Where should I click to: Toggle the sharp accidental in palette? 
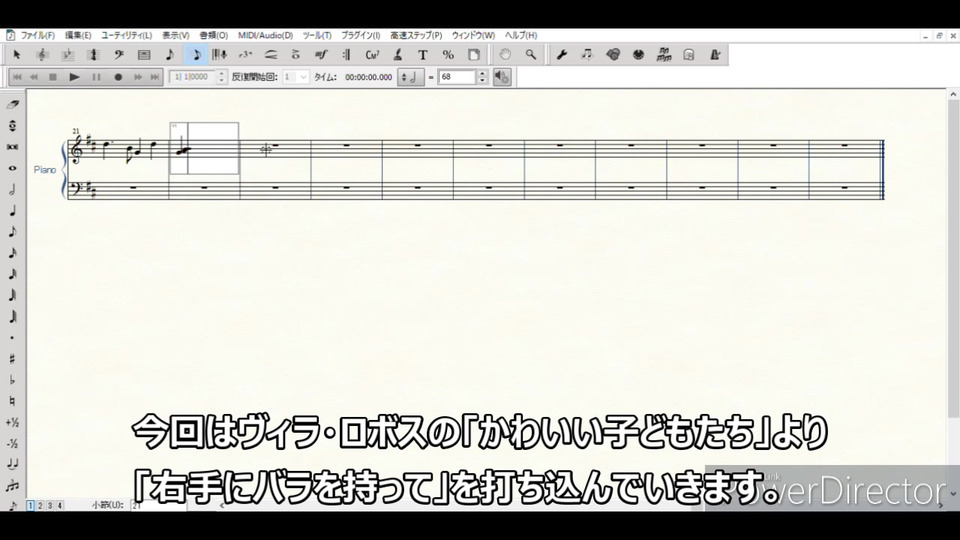coord(12,359)
